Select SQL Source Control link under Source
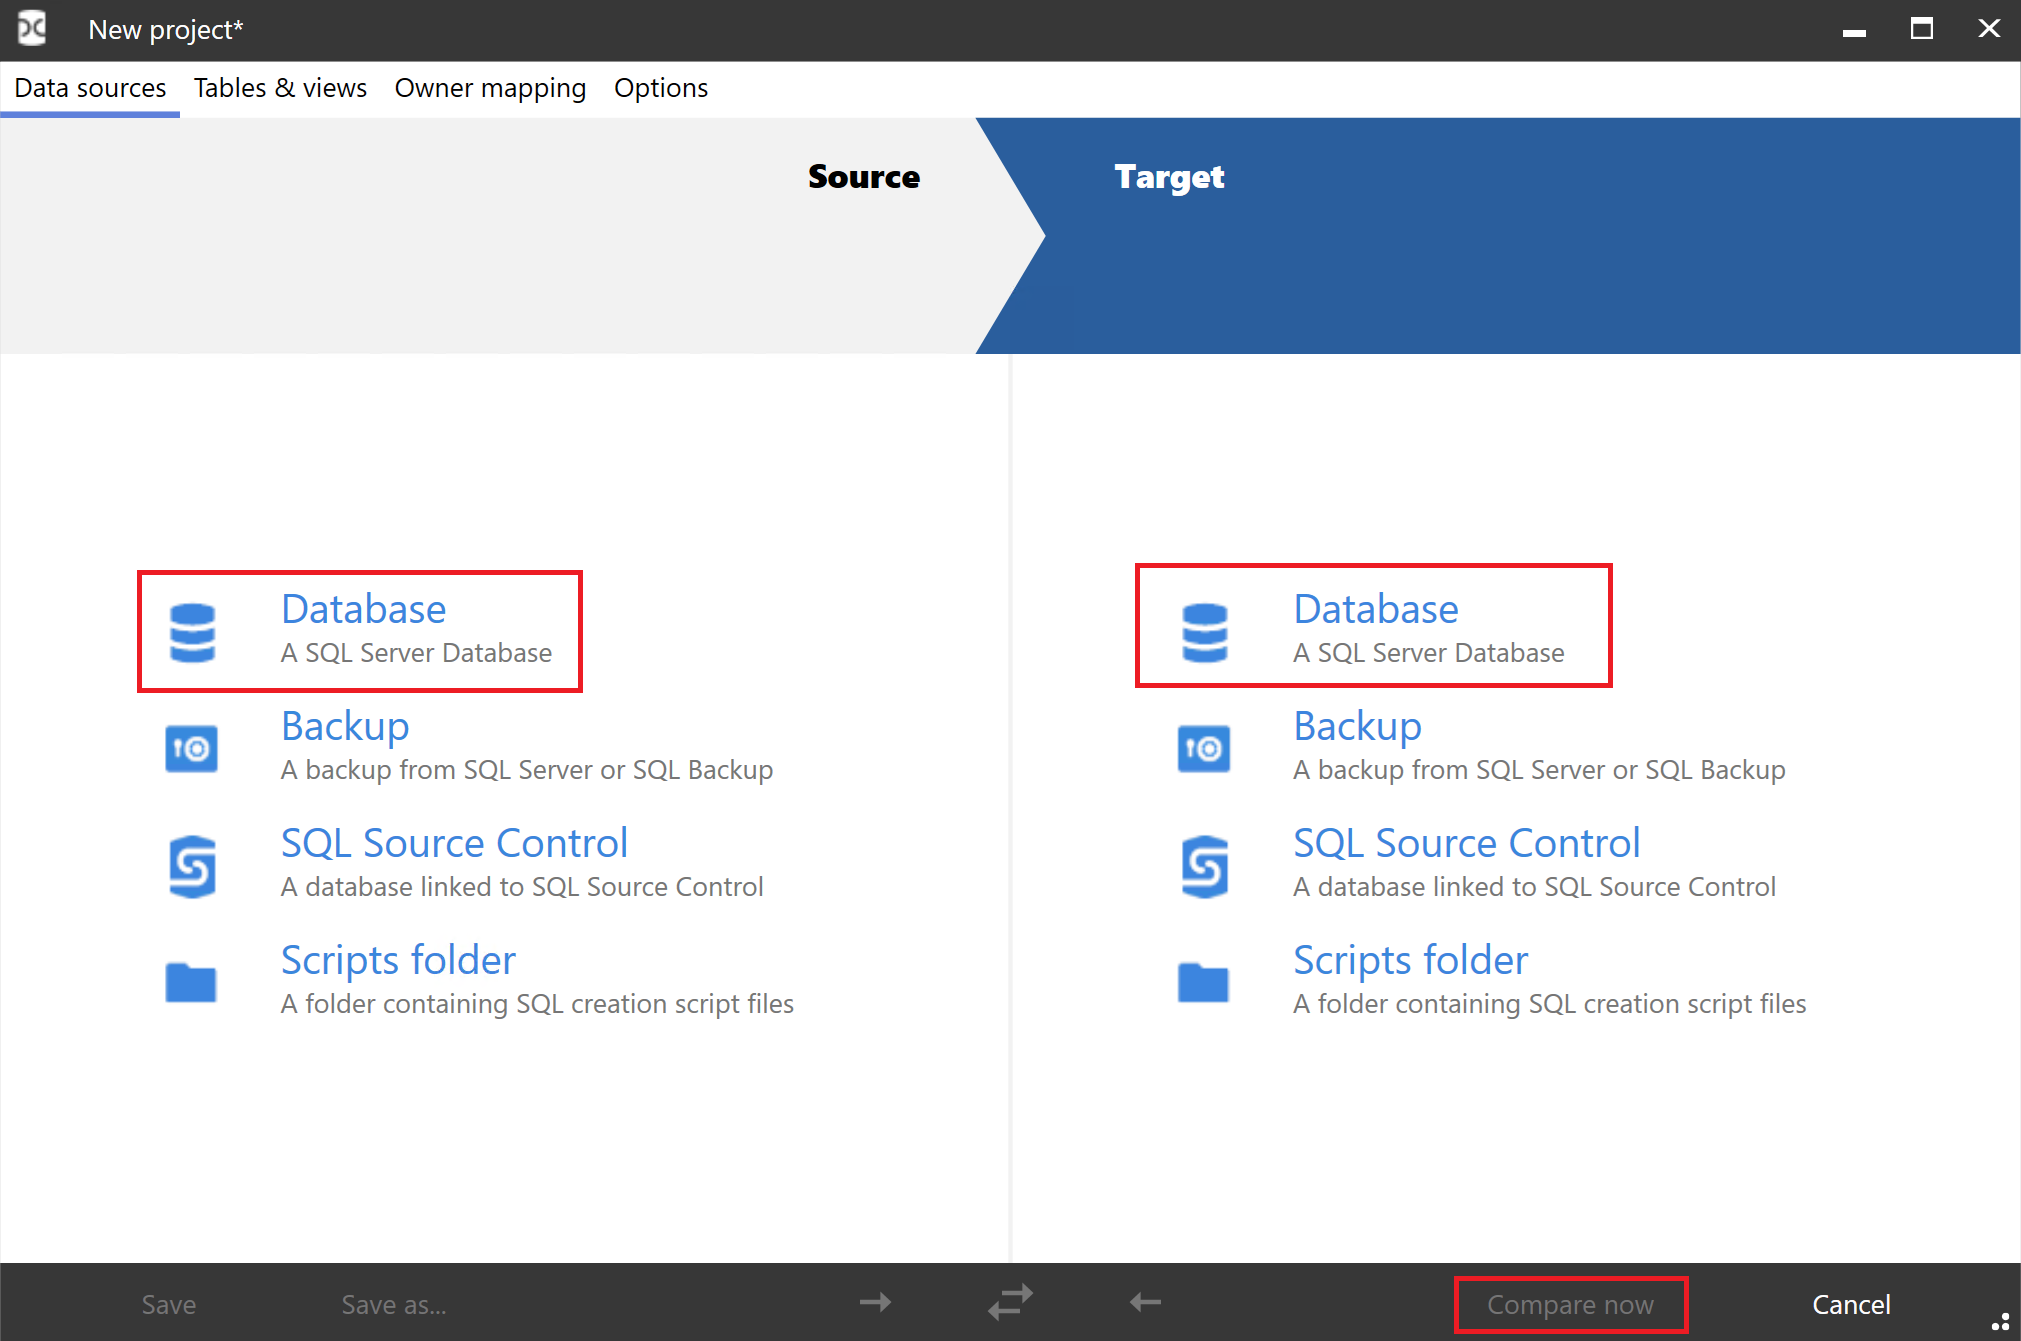 (454, 843)
